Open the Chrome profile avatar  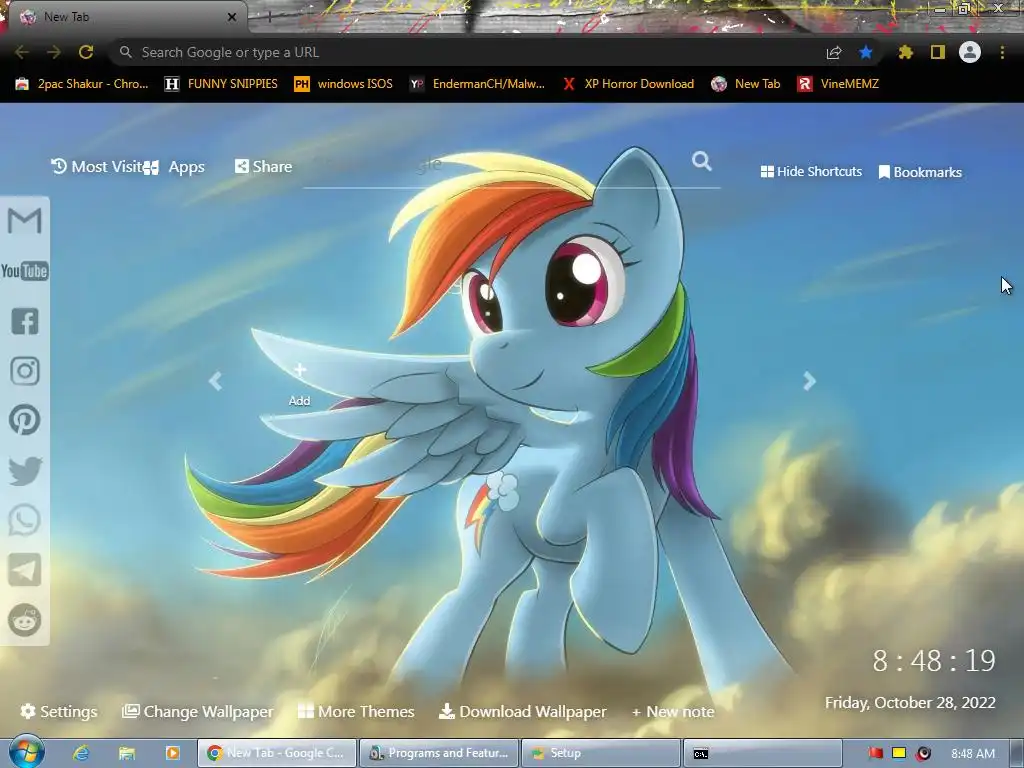coord(970,52)
